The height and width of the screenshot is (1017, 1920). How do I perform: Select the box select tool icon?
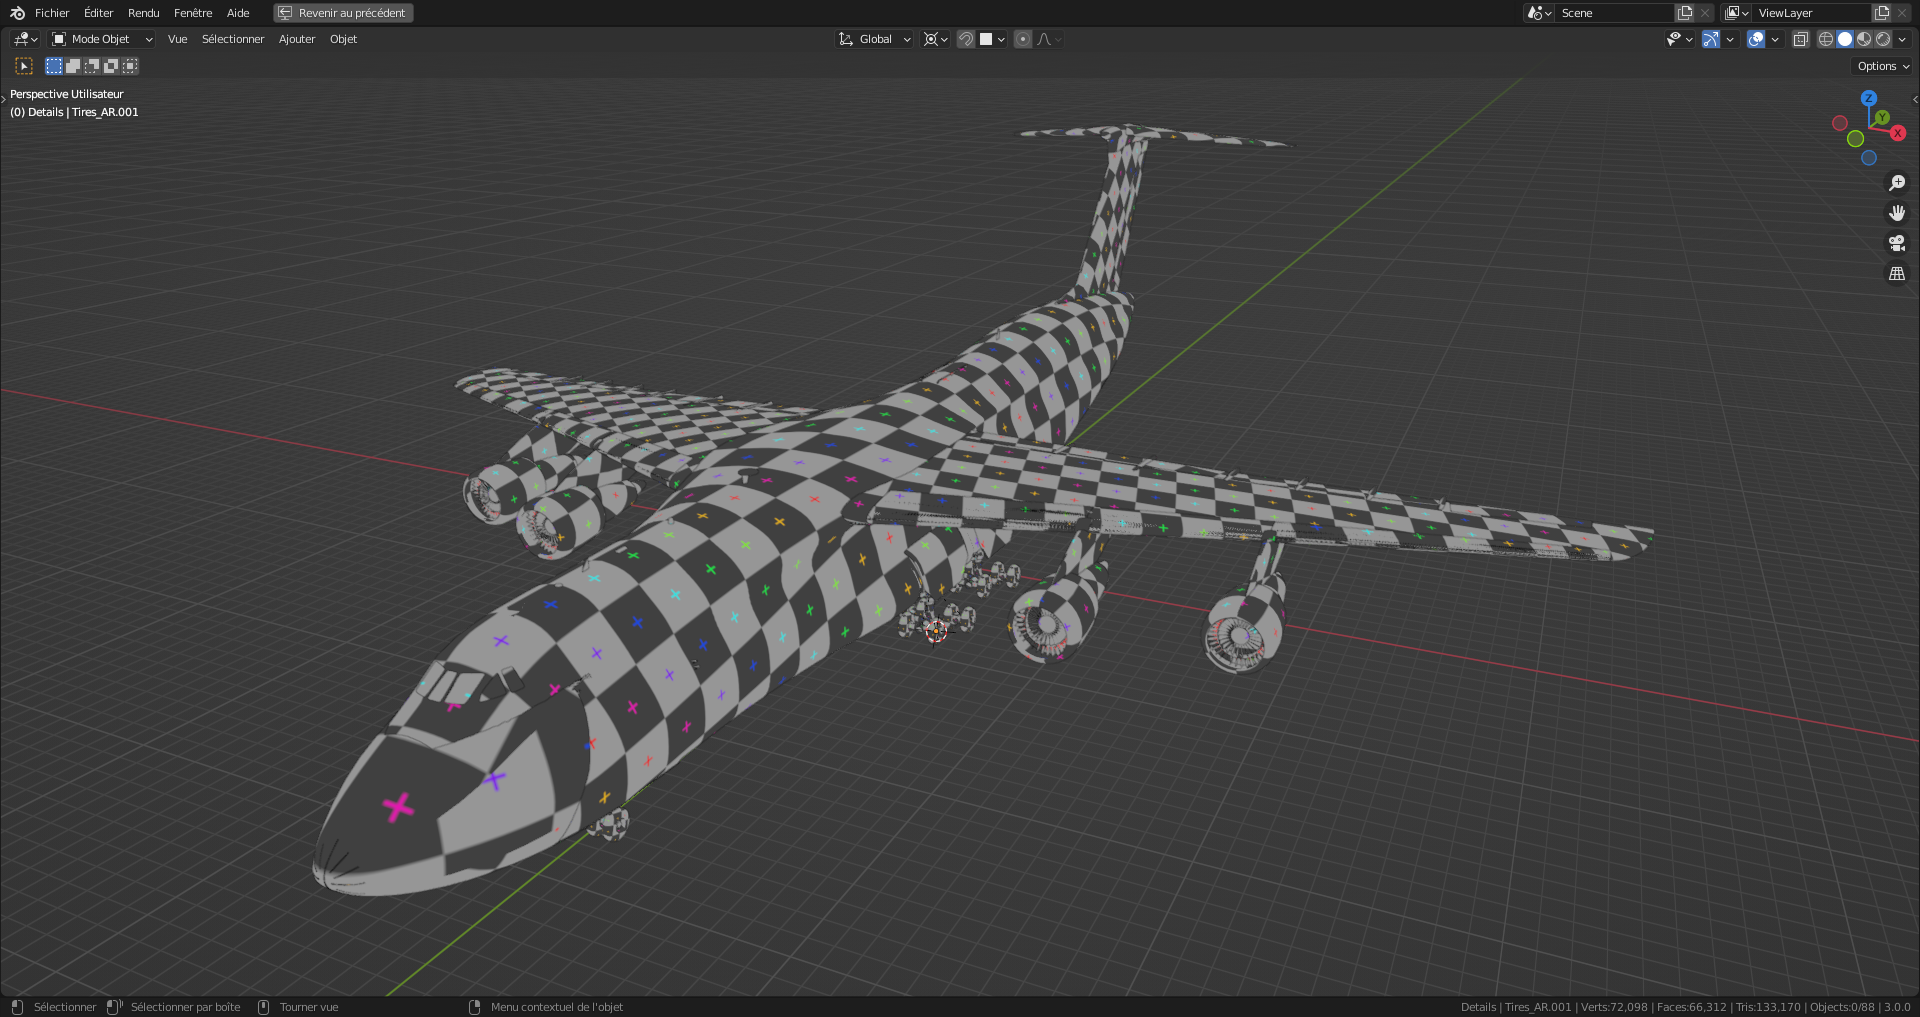pos(24,66)
